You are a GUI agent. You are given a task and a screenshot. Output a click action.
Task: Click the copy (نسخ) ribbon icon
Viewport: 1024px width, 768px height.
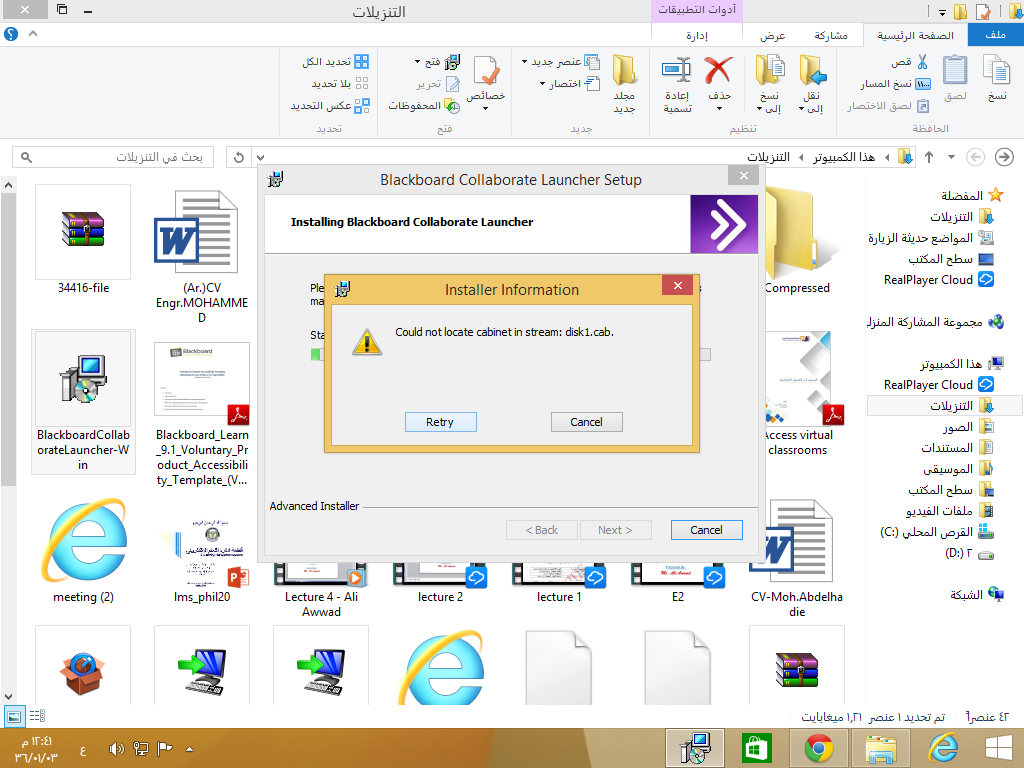tap(997, 71)
